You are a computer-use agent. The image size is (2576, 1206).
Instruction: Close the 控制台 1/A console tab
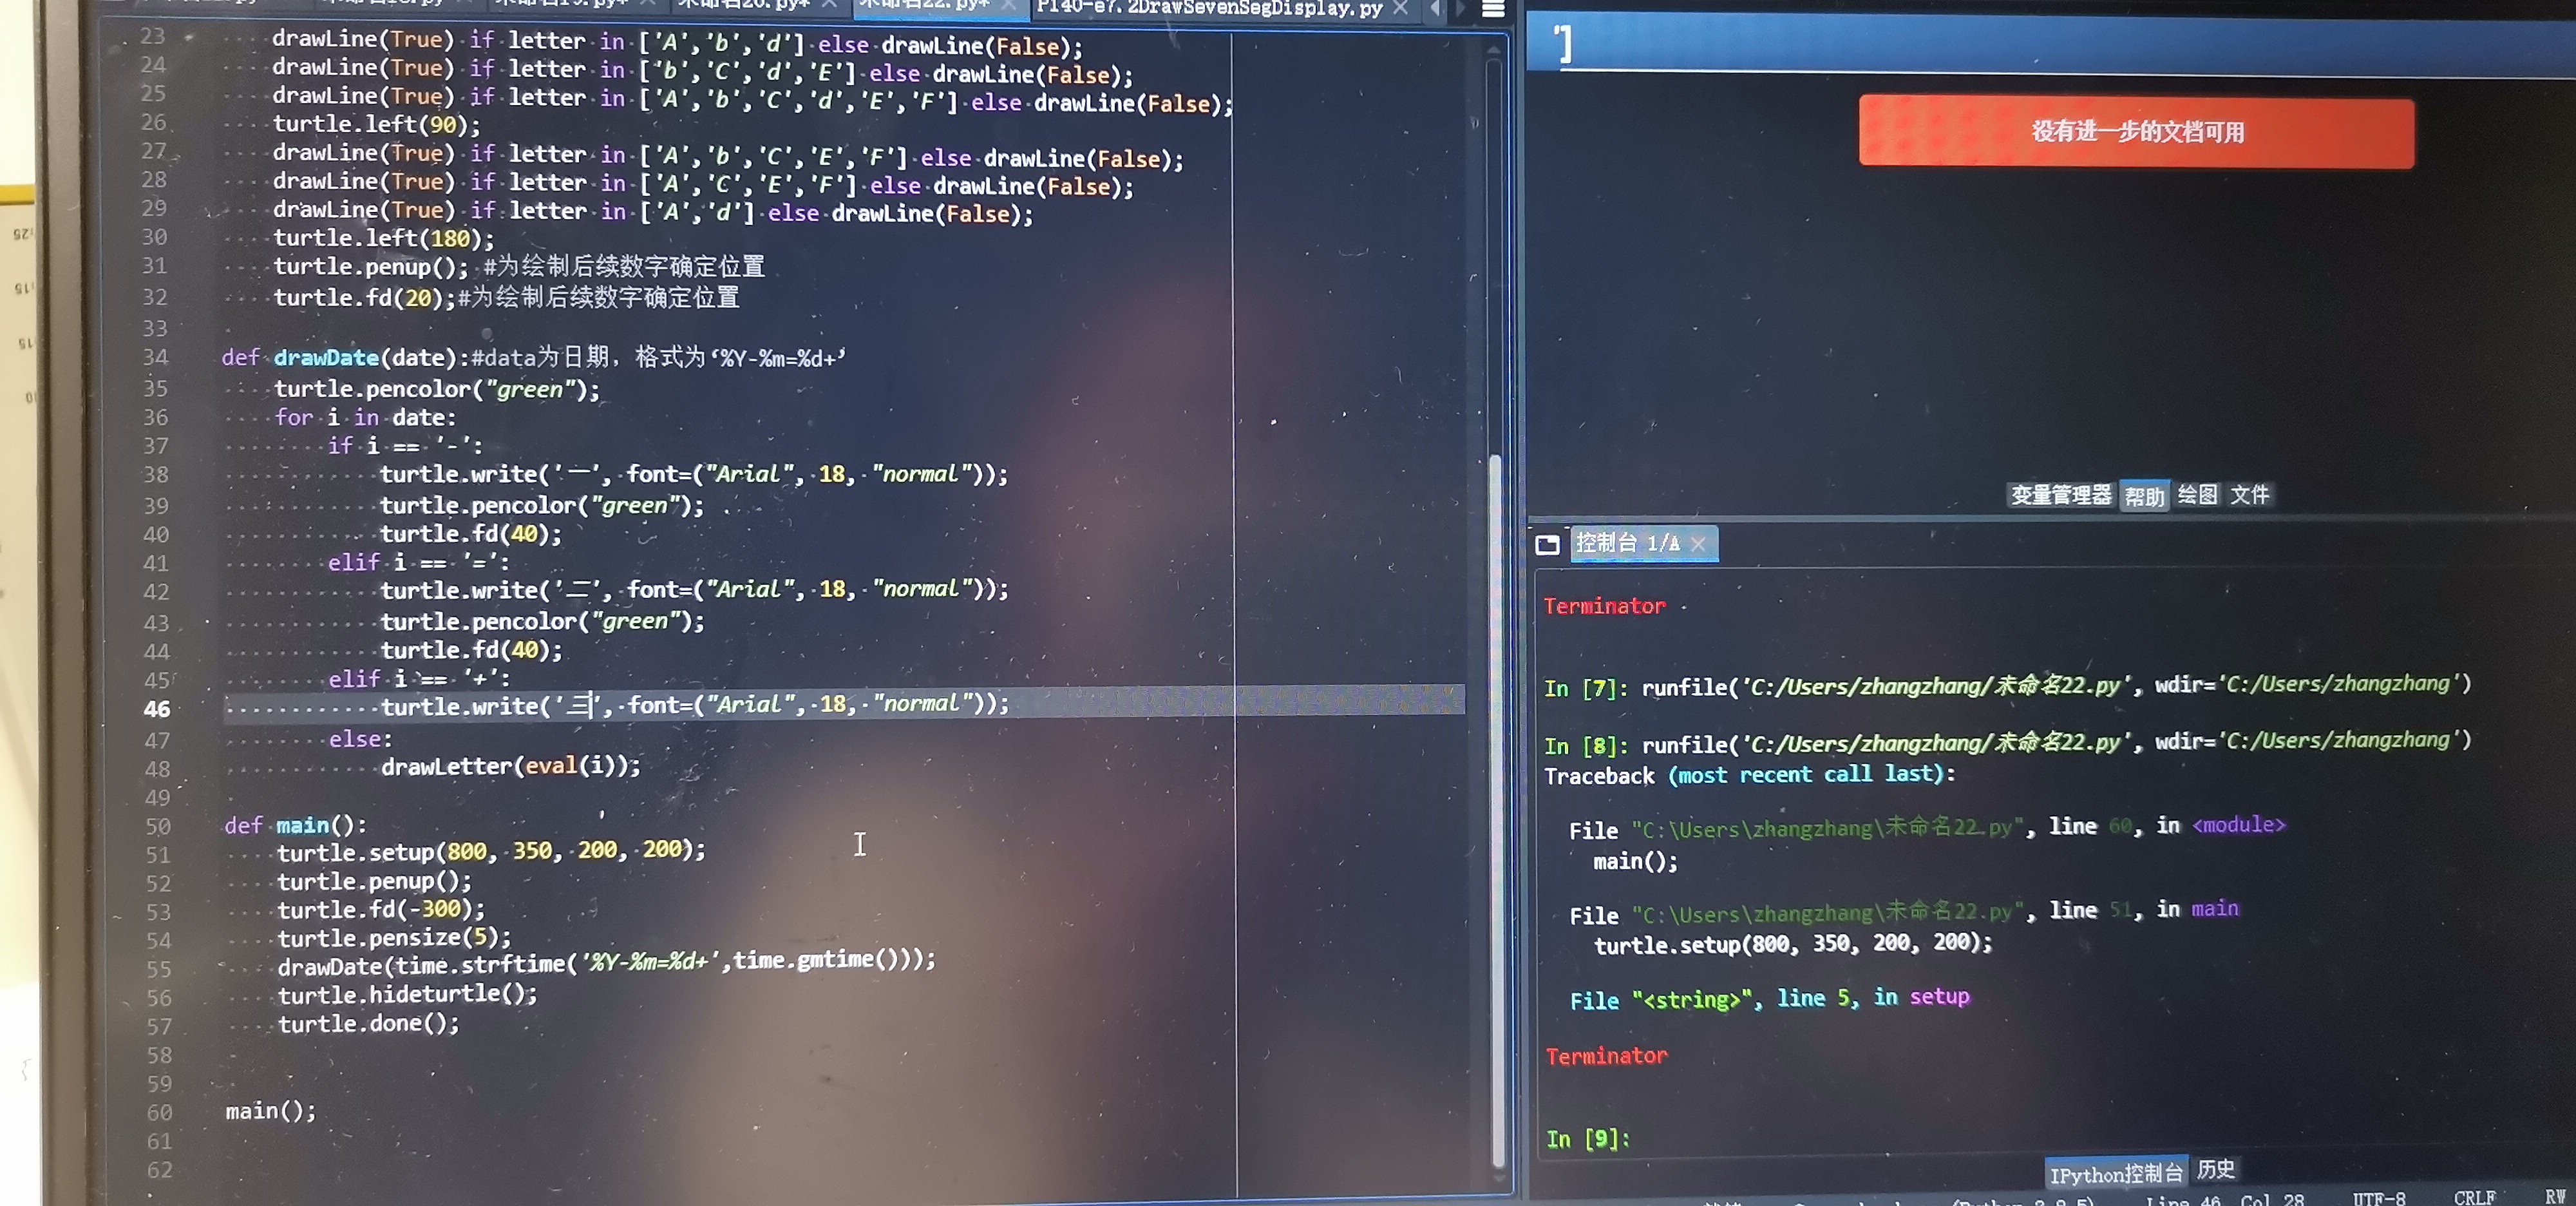point(1698,543)
